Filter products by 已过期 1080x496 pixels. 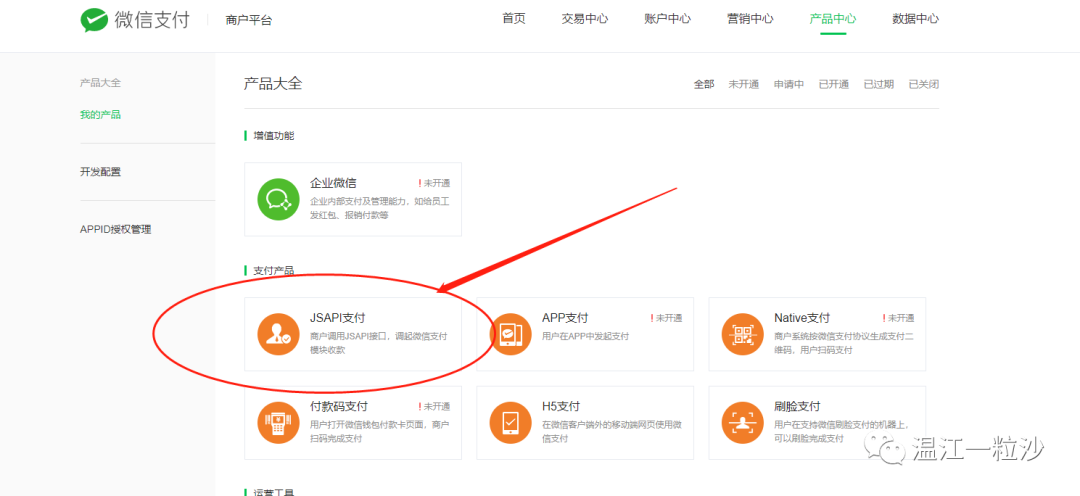click(879, 84)
